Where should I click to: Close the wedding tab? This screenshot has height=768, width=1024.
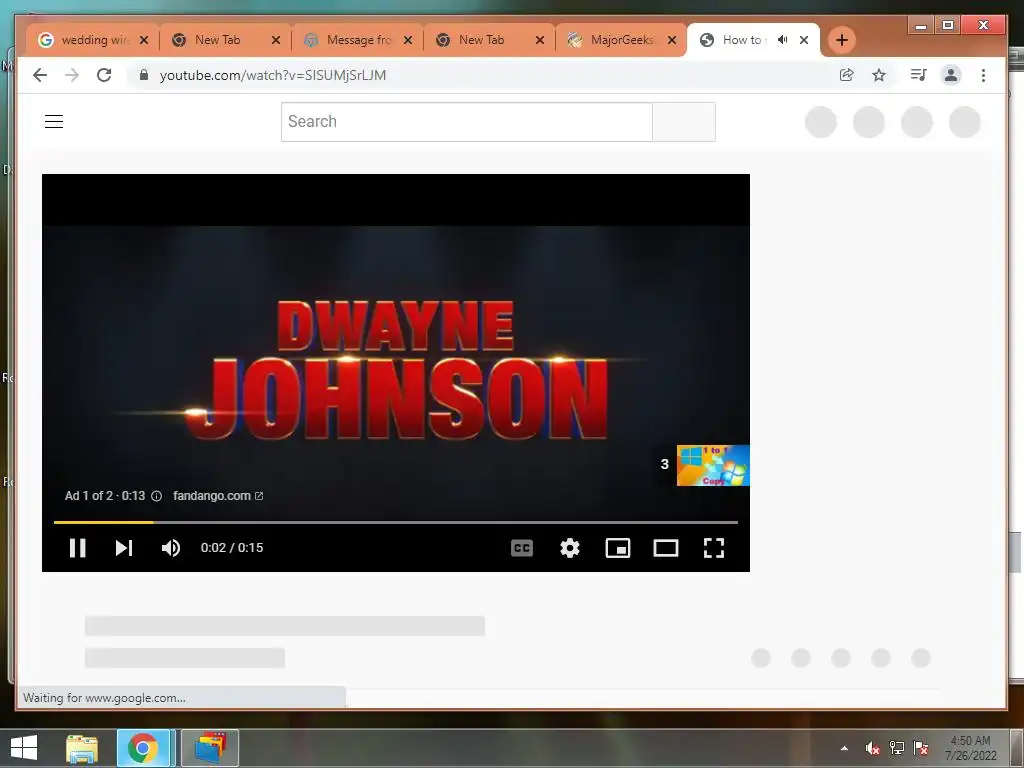[144, 40]
